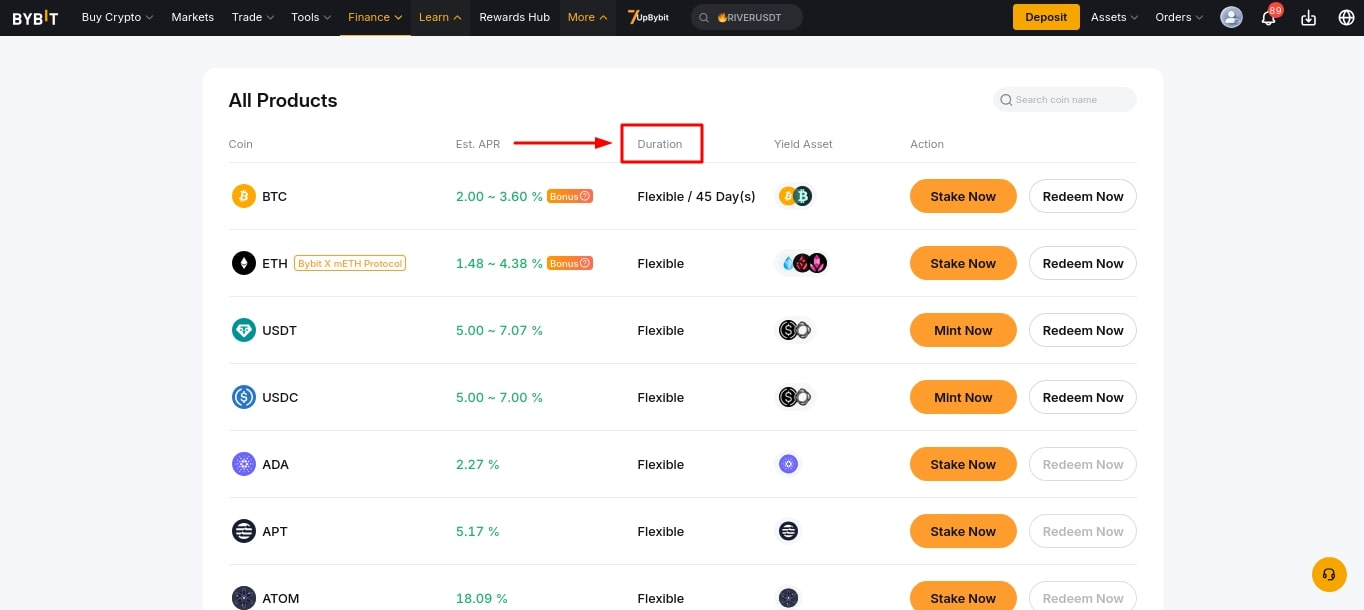Click Stake Now for BTC
The width and height of the screenshot is (1364, 610).
963,196
